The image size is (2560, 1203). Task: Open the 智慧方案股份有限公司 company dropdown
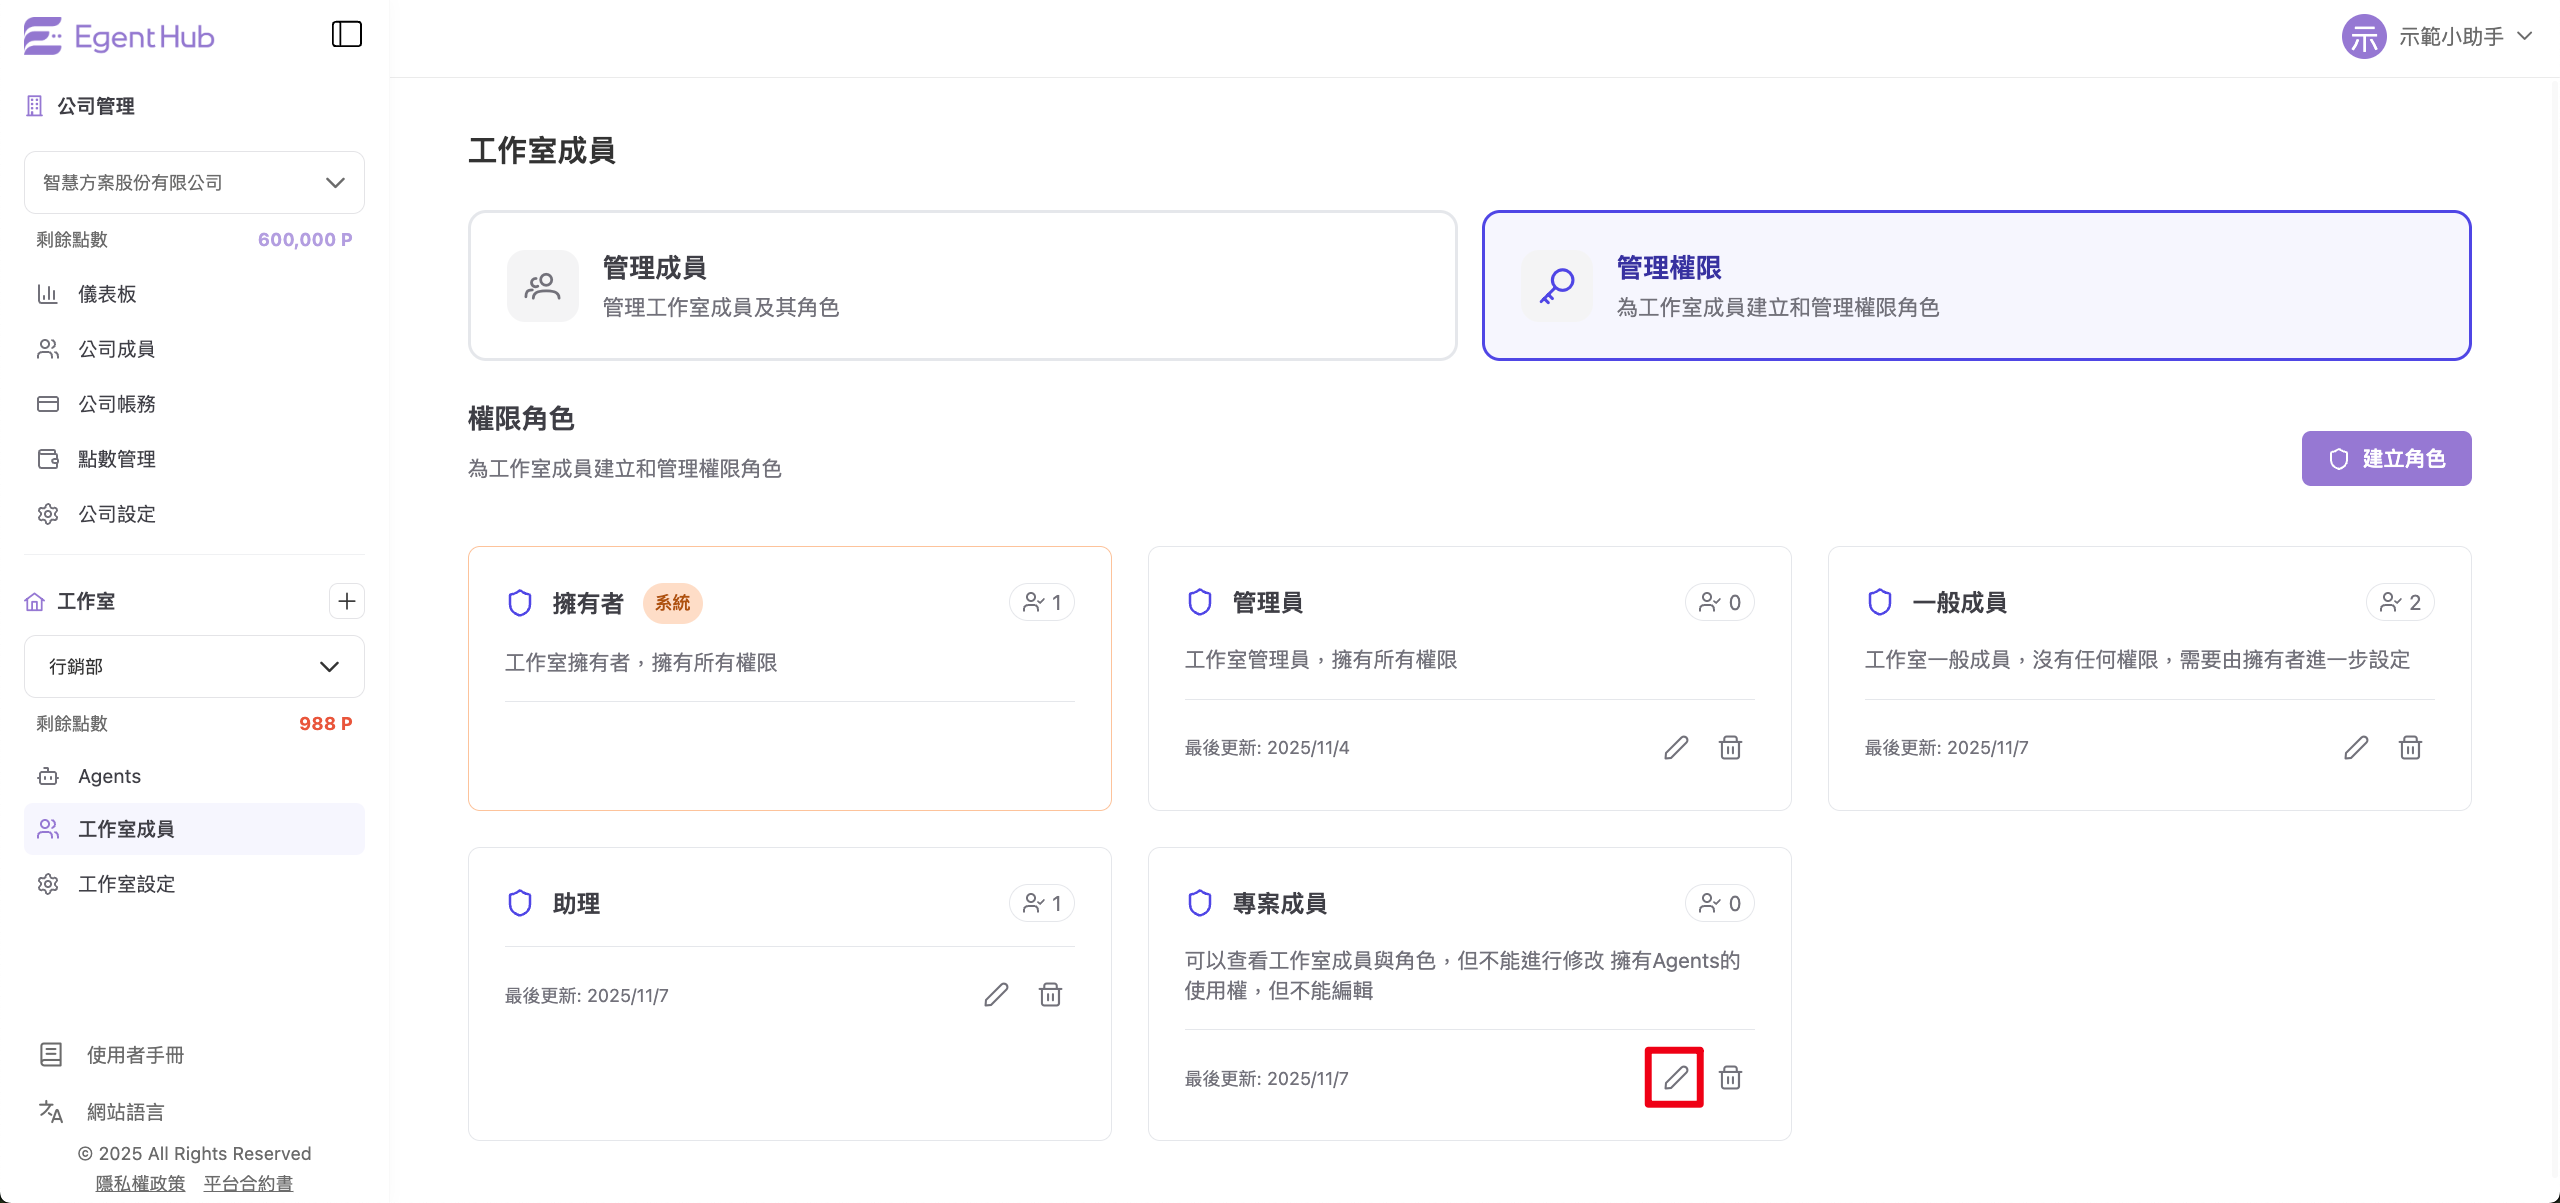coord(194,182)
